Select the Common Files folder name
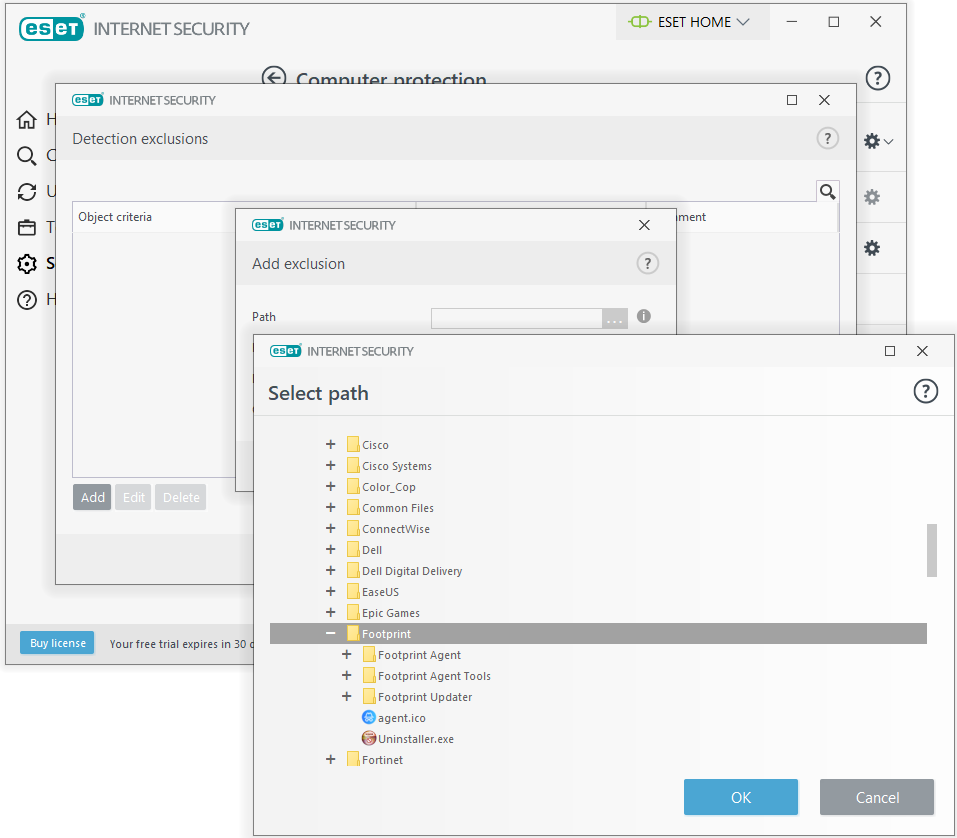This screenshot has width=957, height=838. (x=398, y=508)
